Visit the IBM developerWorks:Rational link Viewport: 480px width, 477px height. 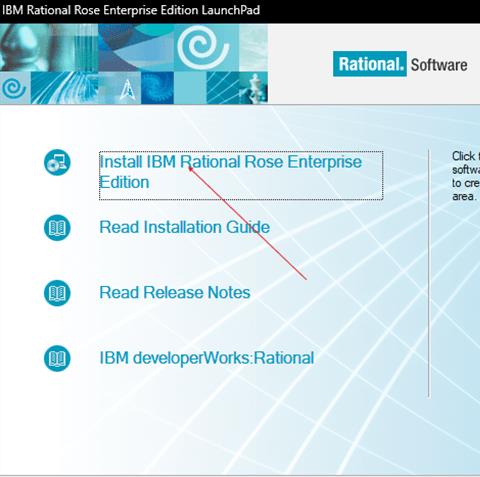tap(207, 358)
